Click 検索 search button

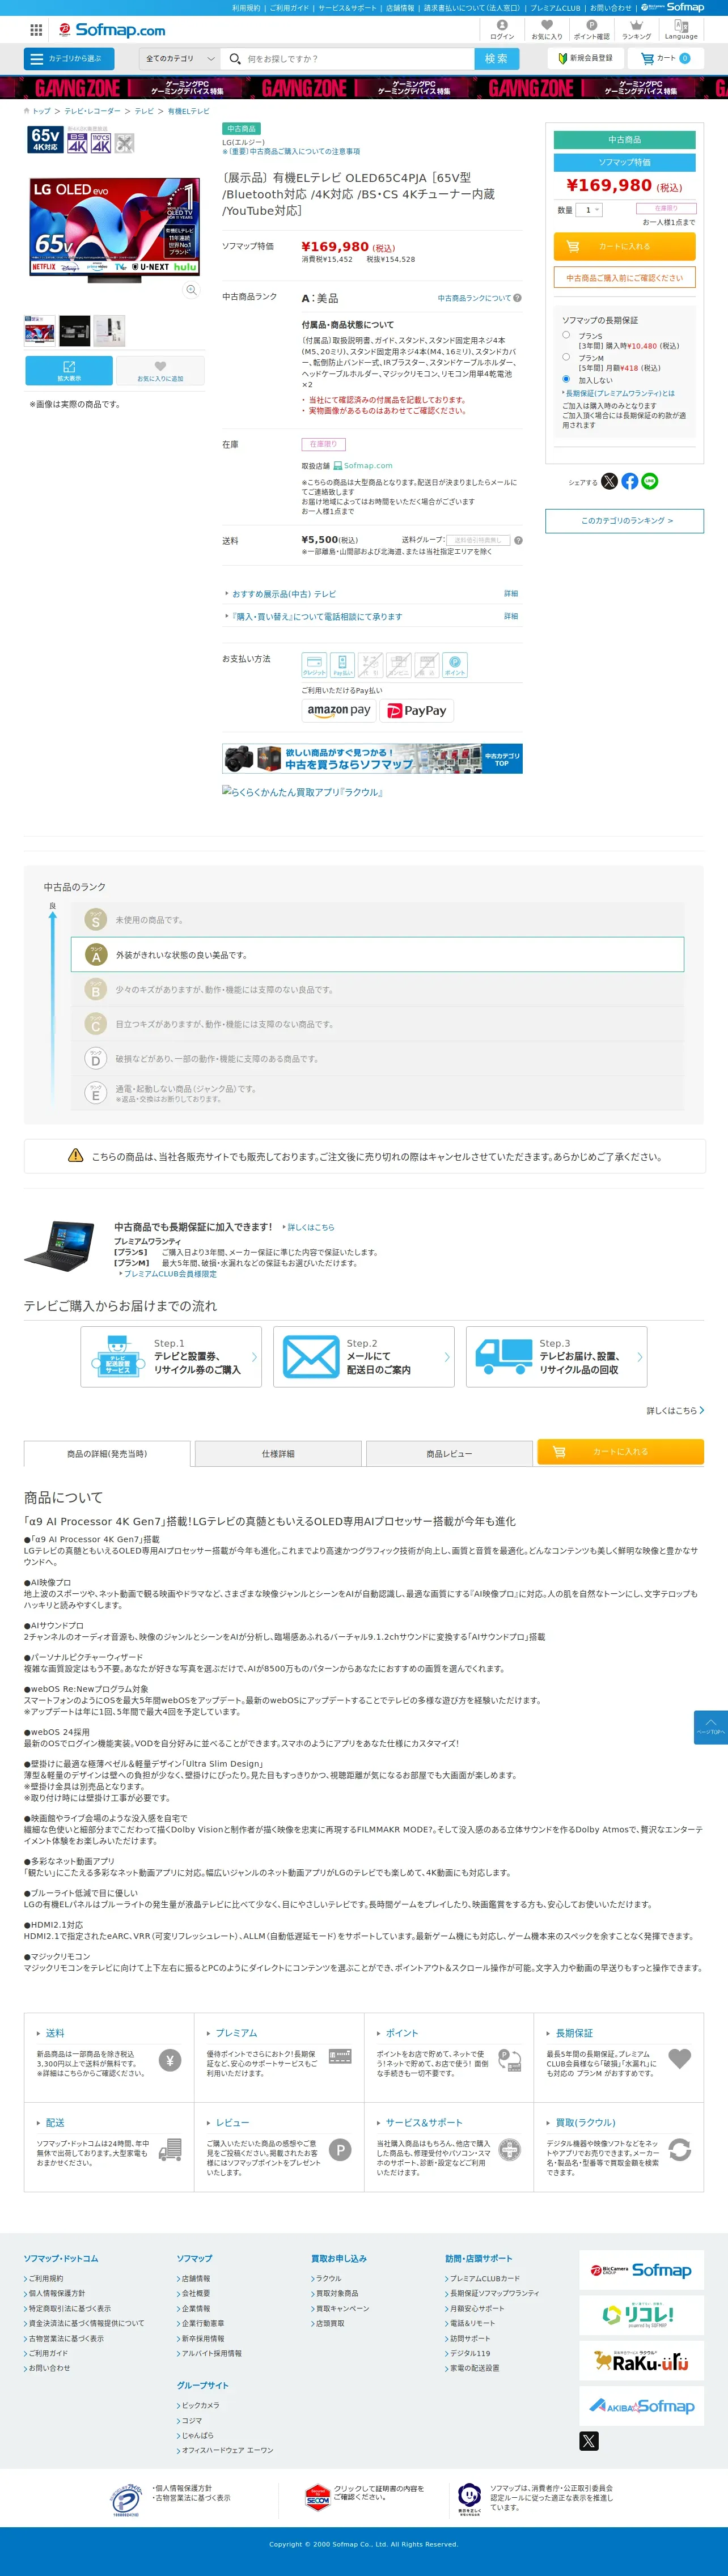pyautogui.click(x=496, y=58)
